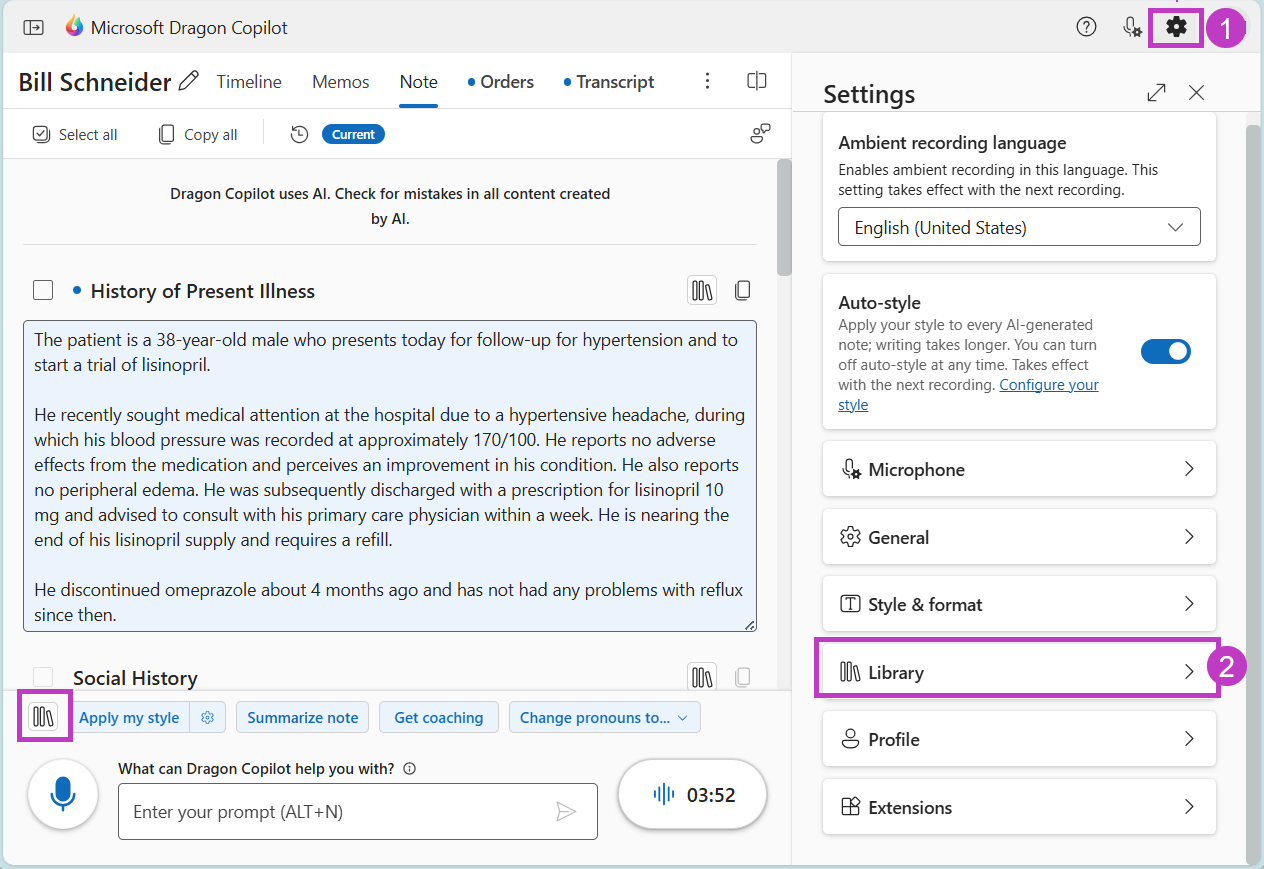Click the History of Present Illness heading
This screenshot has height=869, width=1264.
click(203, 291)
